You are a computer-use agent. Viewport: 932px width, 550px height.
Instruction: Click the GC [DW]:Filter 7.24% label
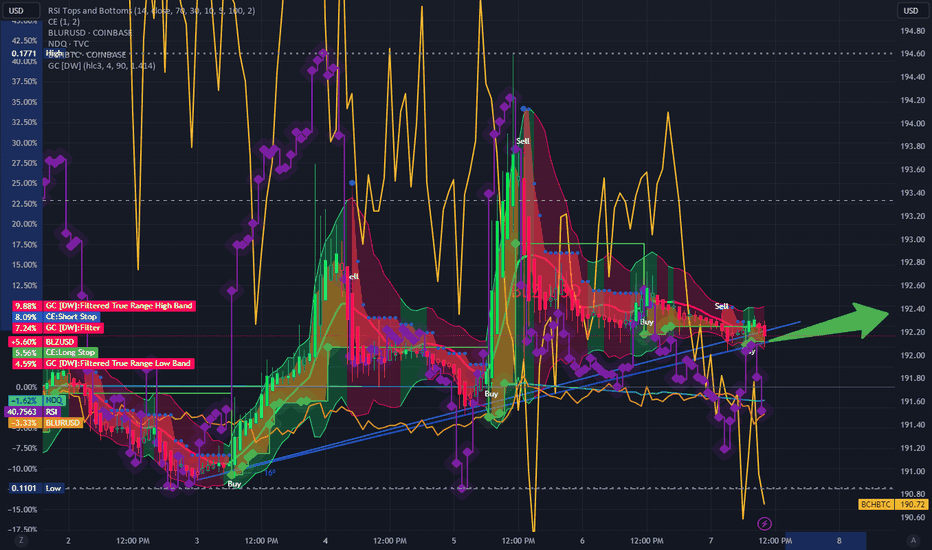tap(57, 328)
